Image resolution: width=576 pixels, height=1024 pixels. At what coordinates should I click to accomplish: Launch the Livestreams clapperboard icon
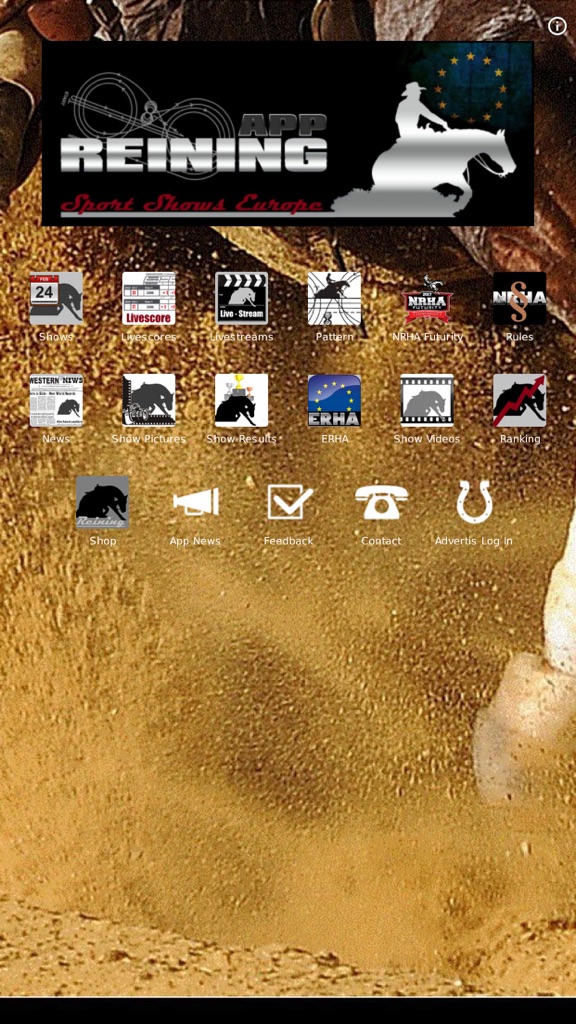[x=242, y=298]
